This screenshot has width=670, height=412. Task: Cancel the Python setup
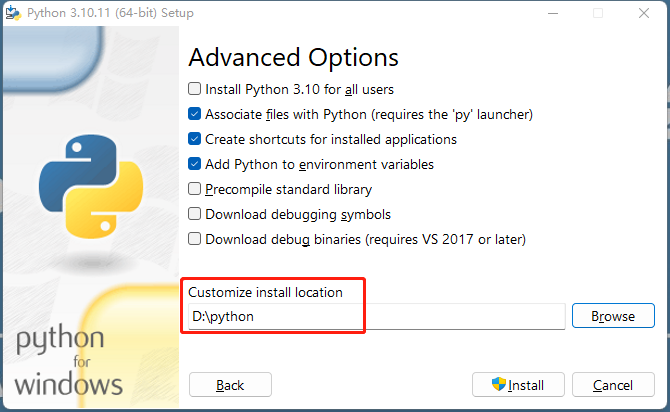click(613, 385)
